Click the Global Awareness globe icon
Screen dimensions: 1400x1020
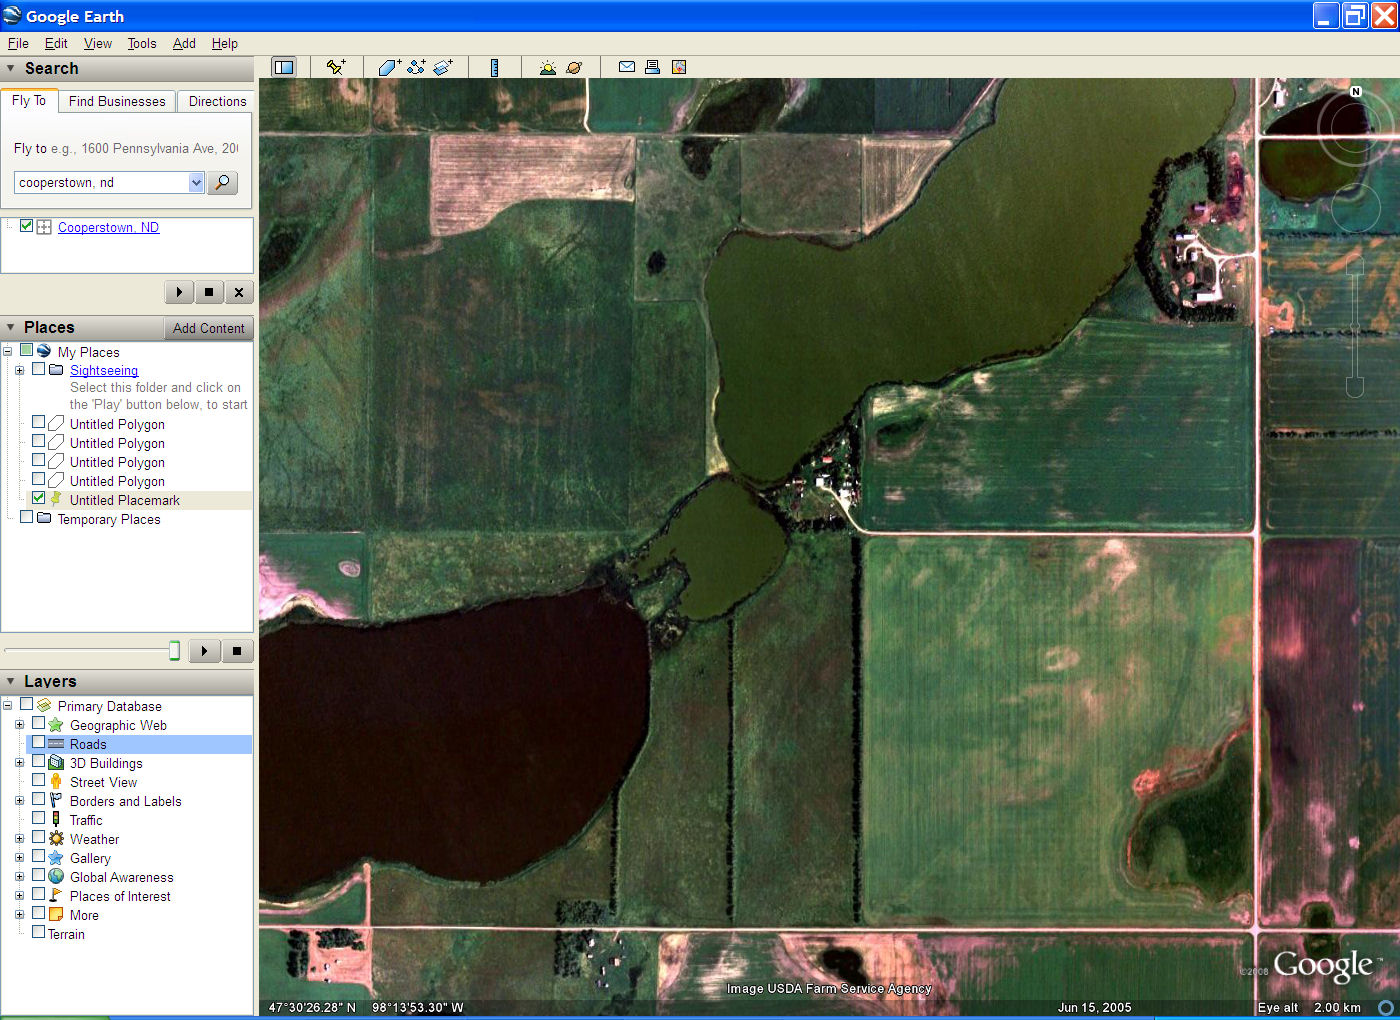[x=56, y=877]
